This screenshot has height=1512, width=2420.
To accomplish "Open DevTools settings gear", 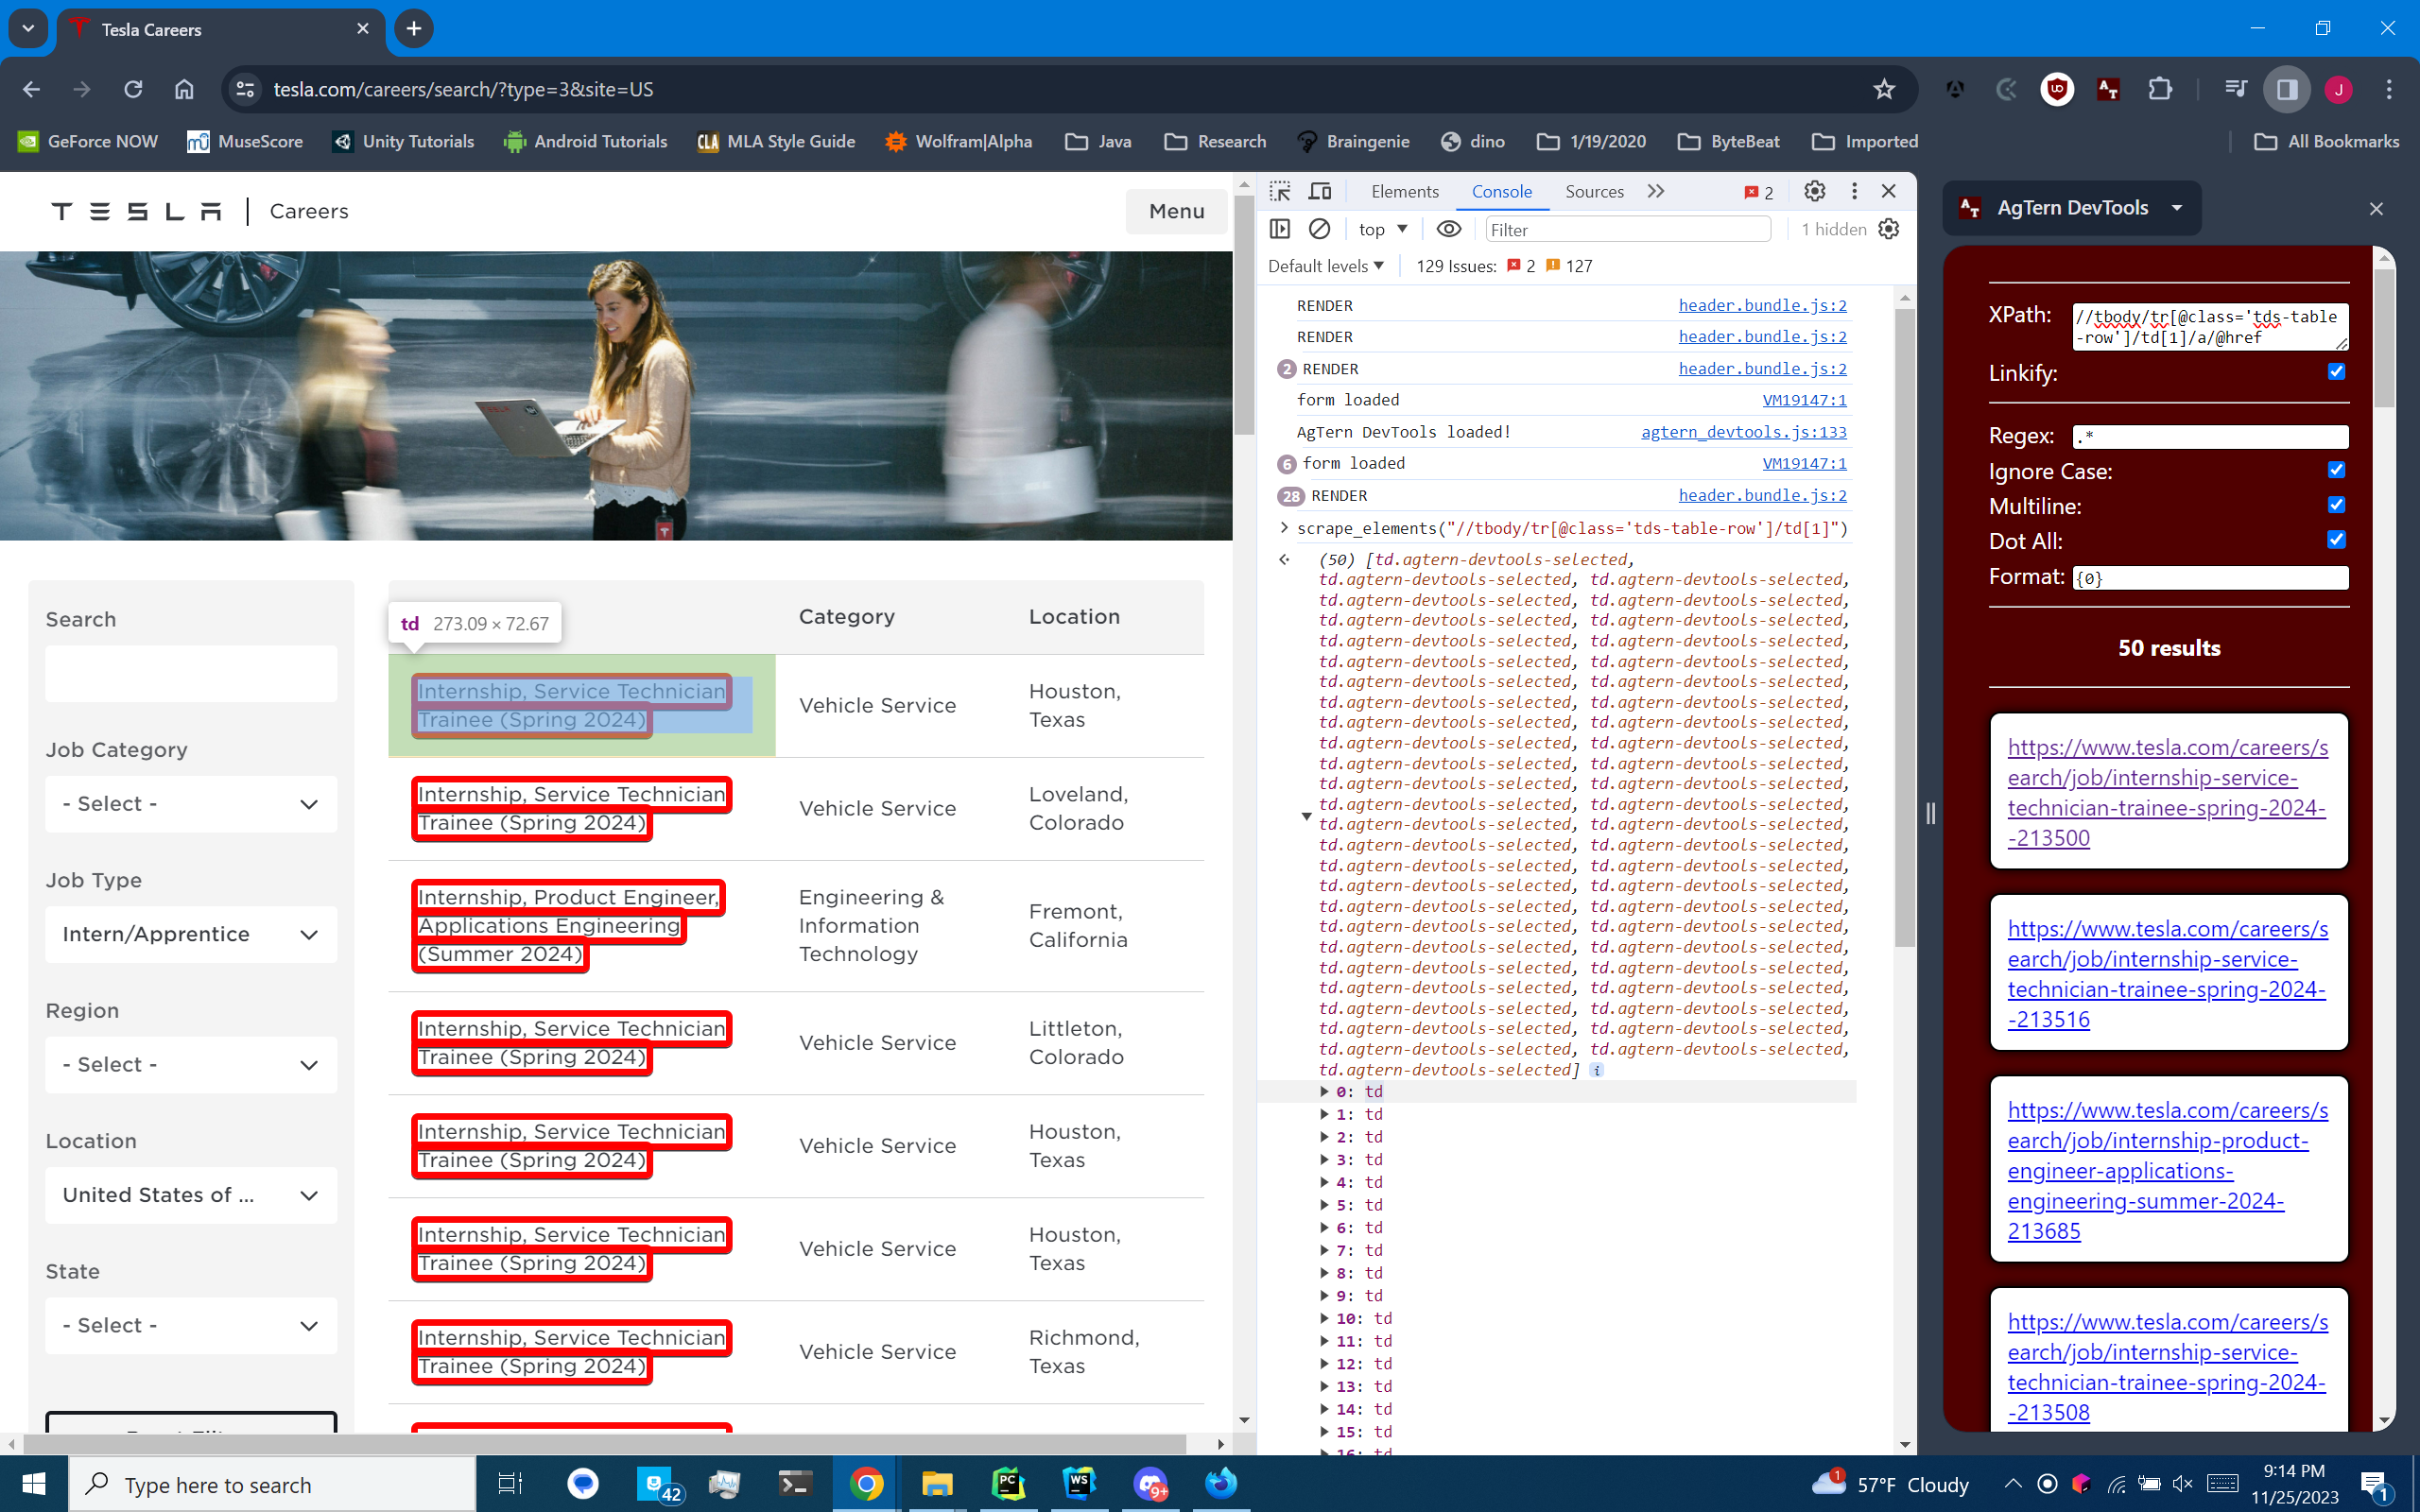I will tap(1814, 191).
